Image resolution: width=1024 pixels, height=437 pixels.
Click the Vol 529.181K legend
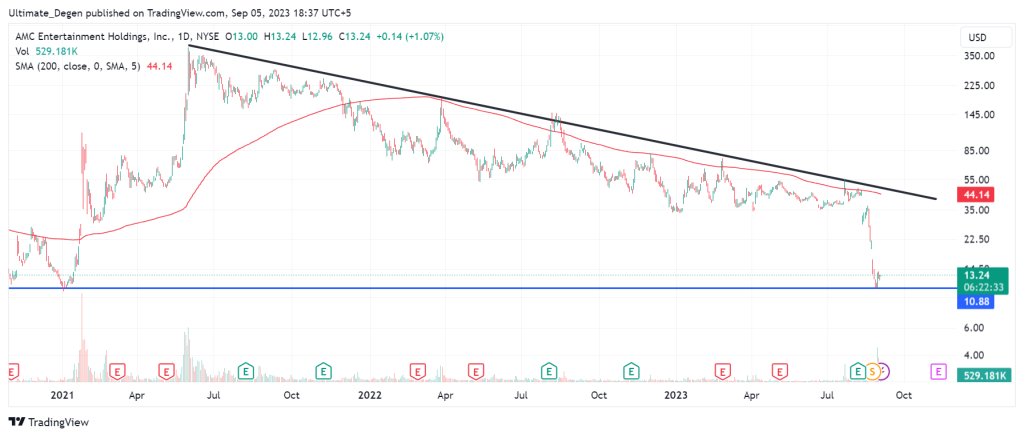(44, 52)
